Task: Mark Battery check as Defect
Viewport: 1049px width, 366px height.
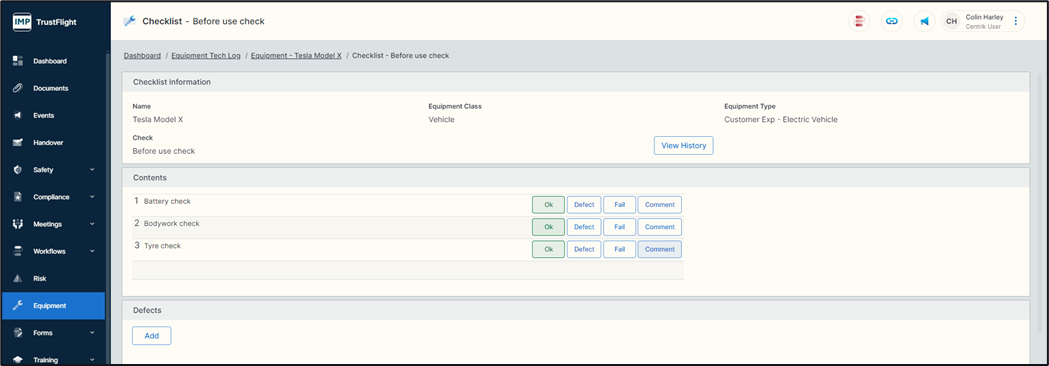Action: pos(584,205)
